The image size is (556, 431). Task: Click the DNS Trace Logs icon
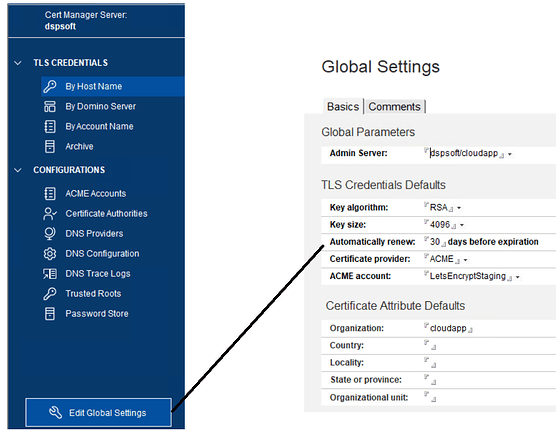coord(50,273)
